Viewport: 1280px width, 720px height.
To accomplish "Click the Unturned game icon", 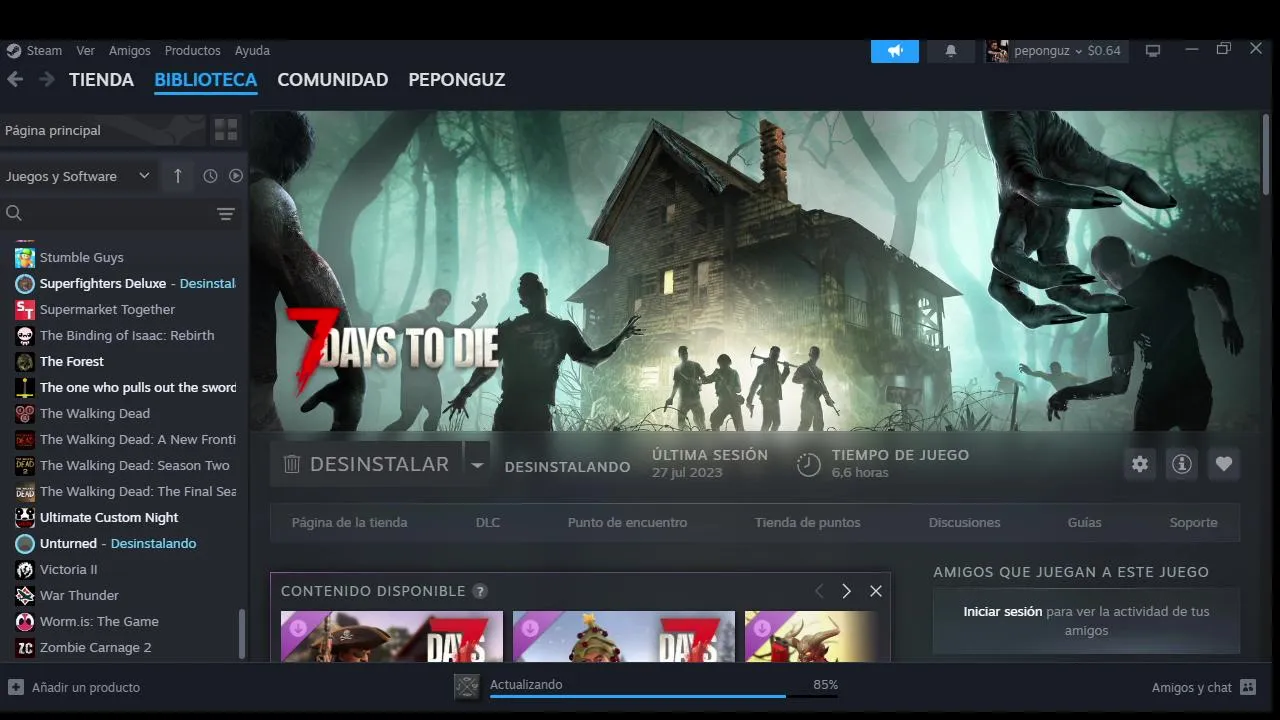I will [x=25, y=544].
